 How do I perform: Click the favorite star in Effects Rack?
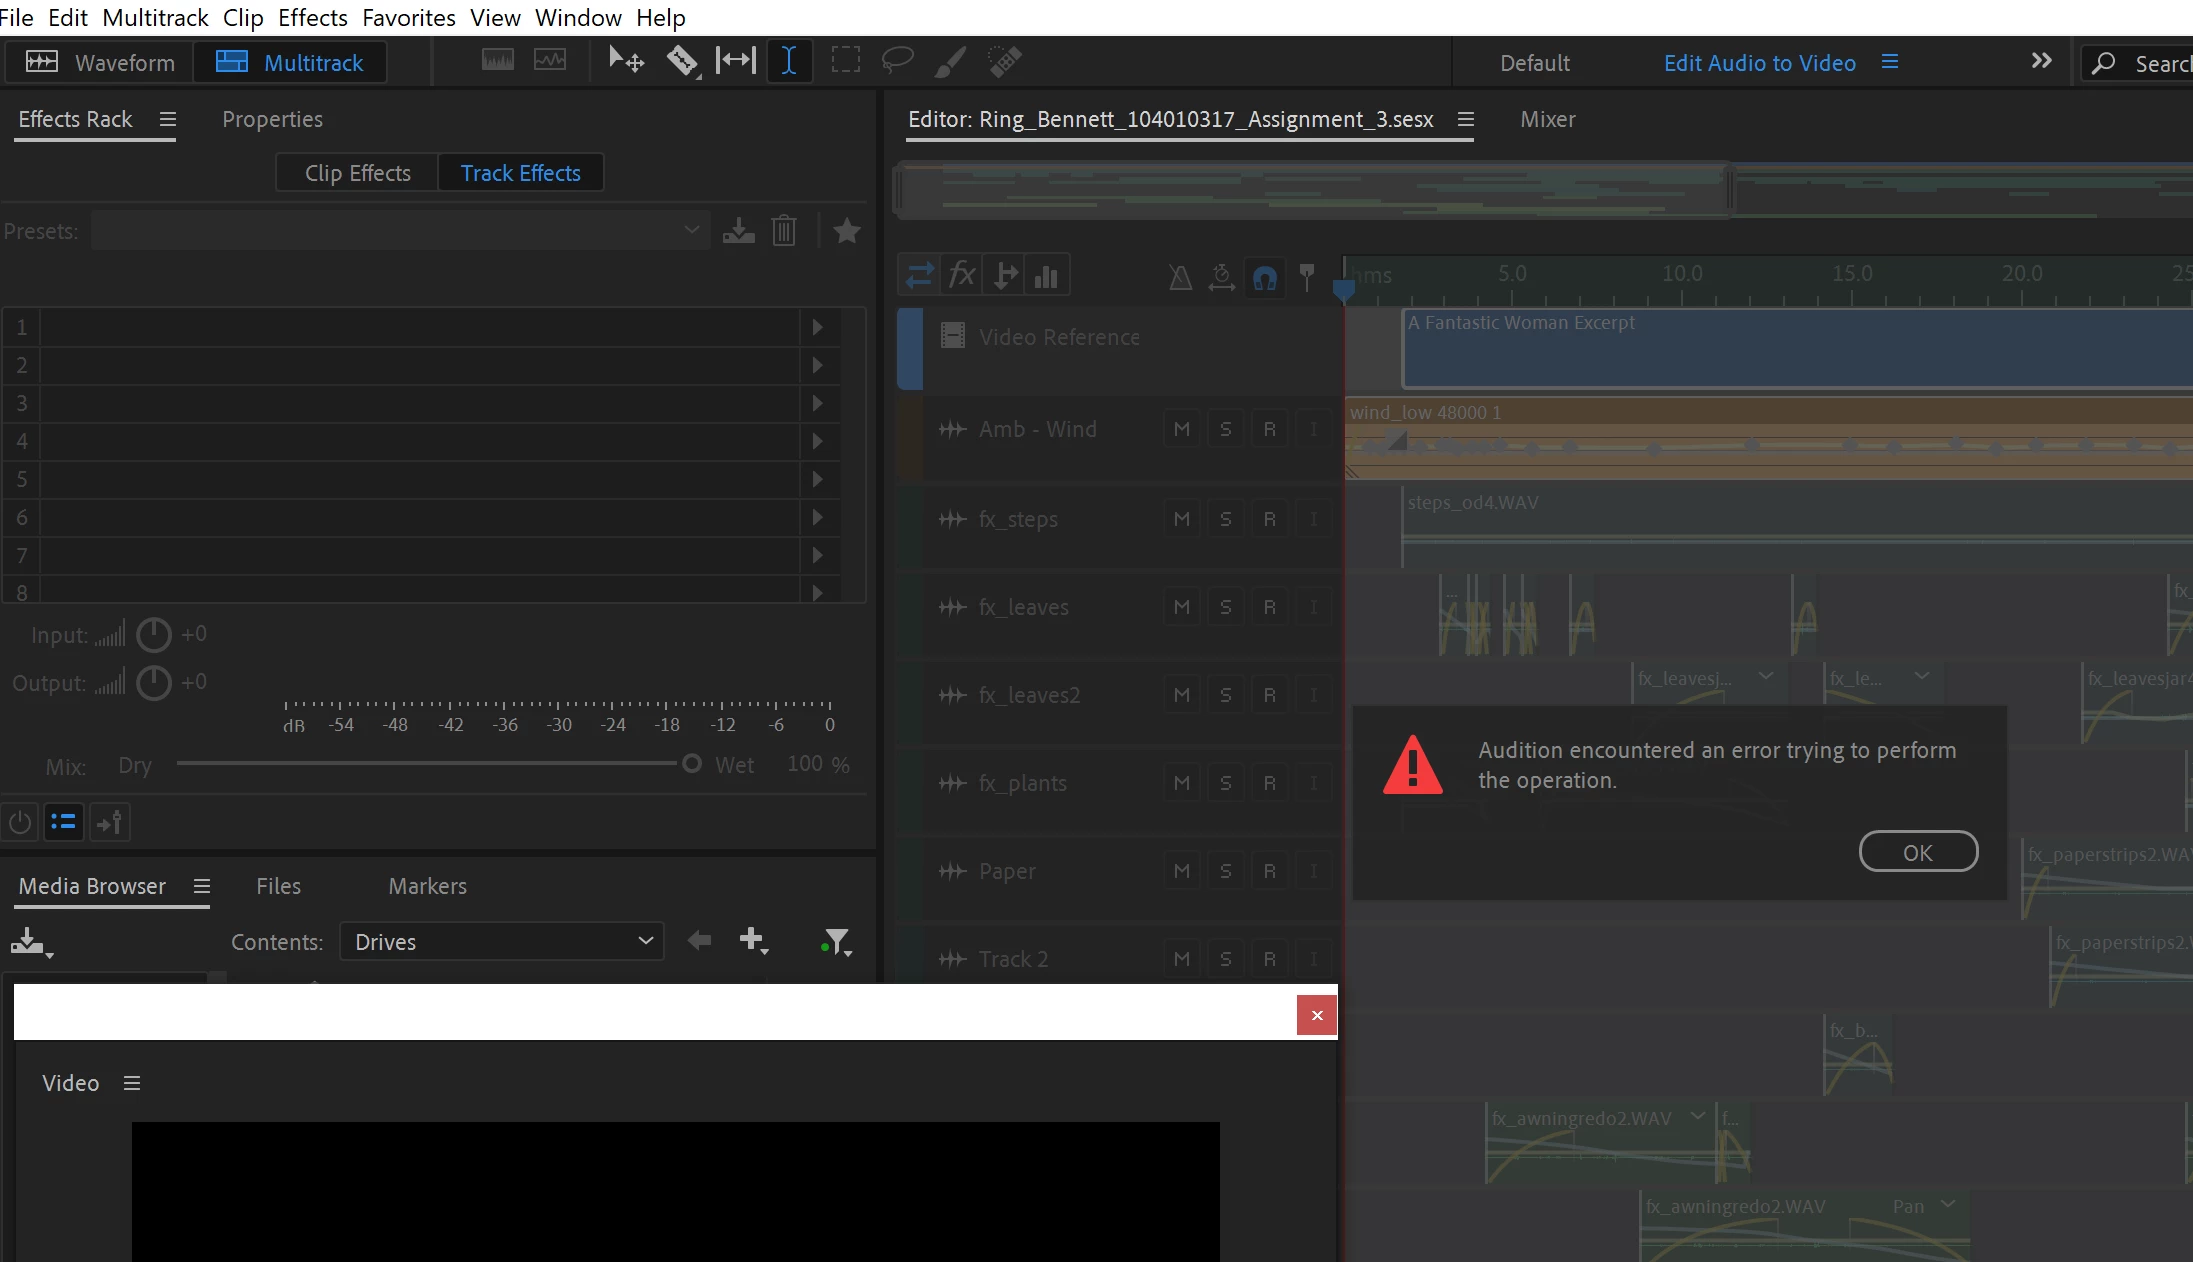(847, 231)
